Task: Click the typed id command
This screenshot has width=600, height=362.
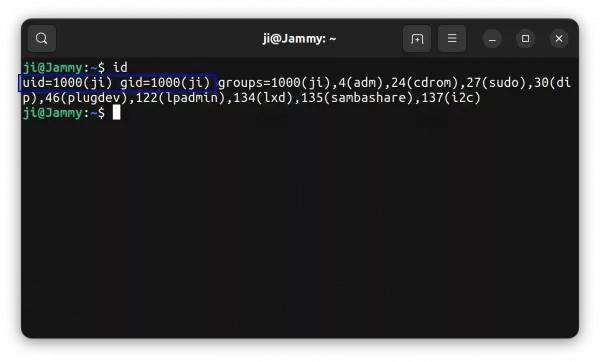Action: click(120, 68)
